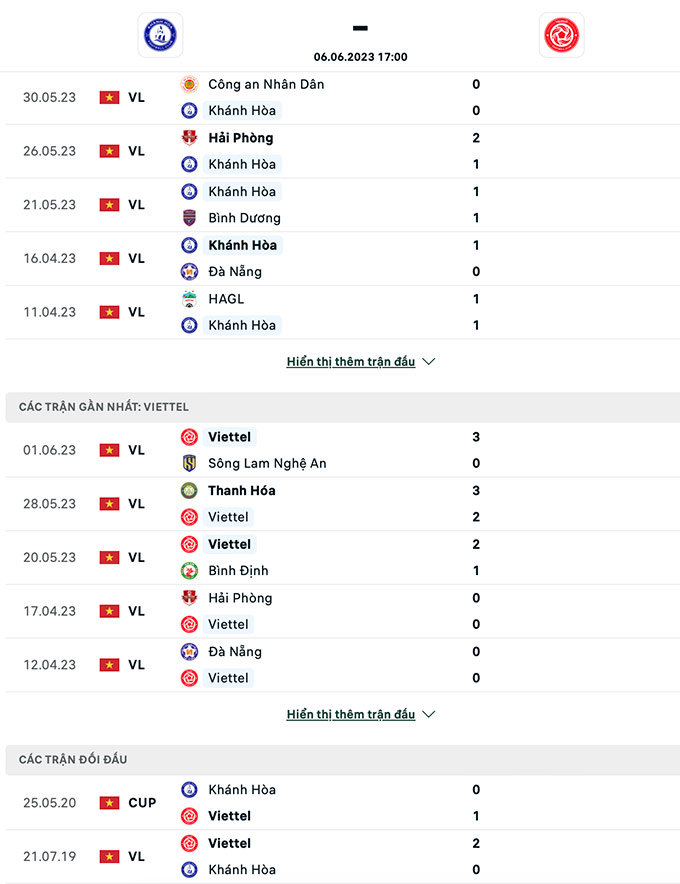Click the Thanh Hóa team logo

(189, 491)
